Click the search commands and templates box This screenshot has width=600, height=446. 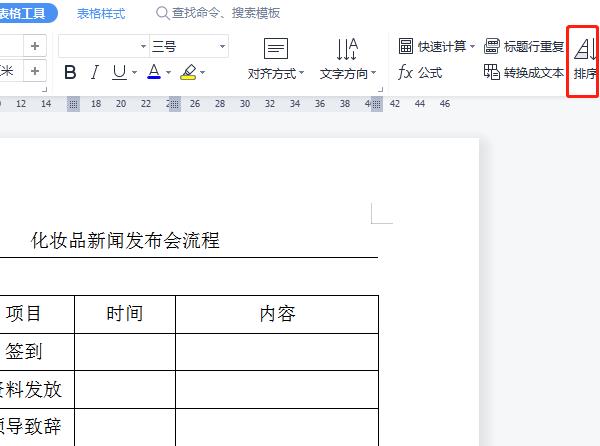[x=218, y=13]
